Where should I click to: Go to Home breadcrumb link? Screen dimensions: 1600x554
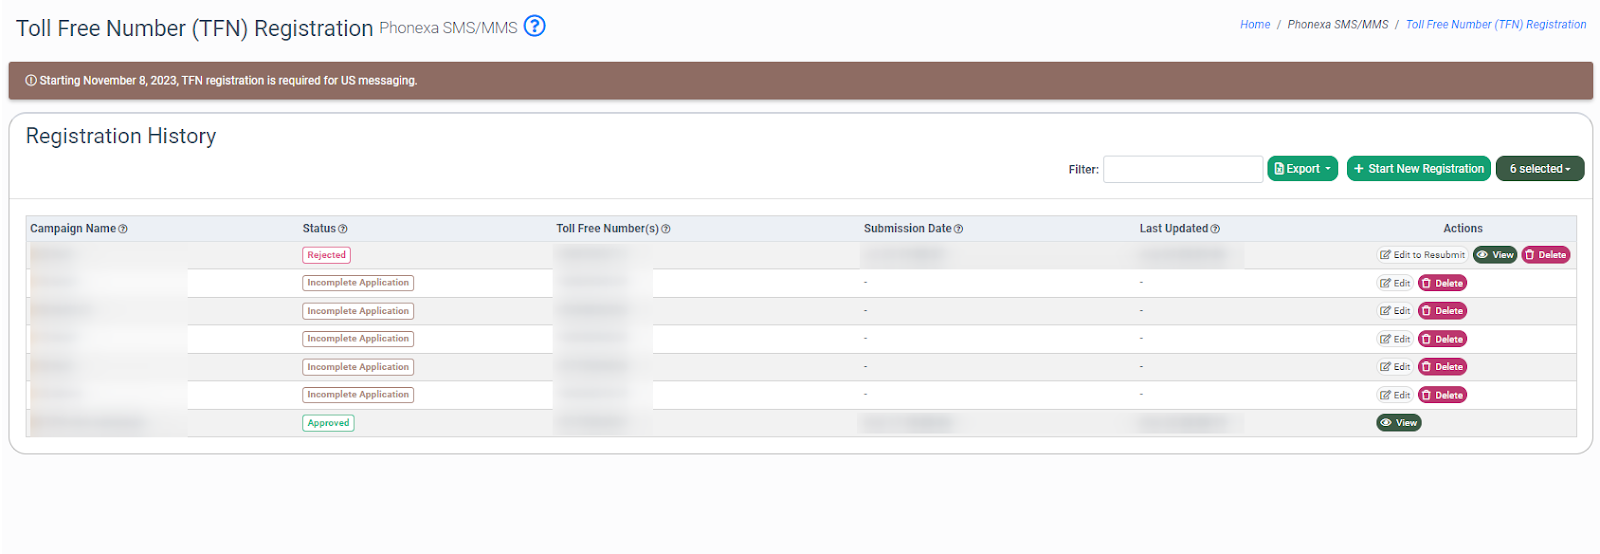[x=1255, y=25]
